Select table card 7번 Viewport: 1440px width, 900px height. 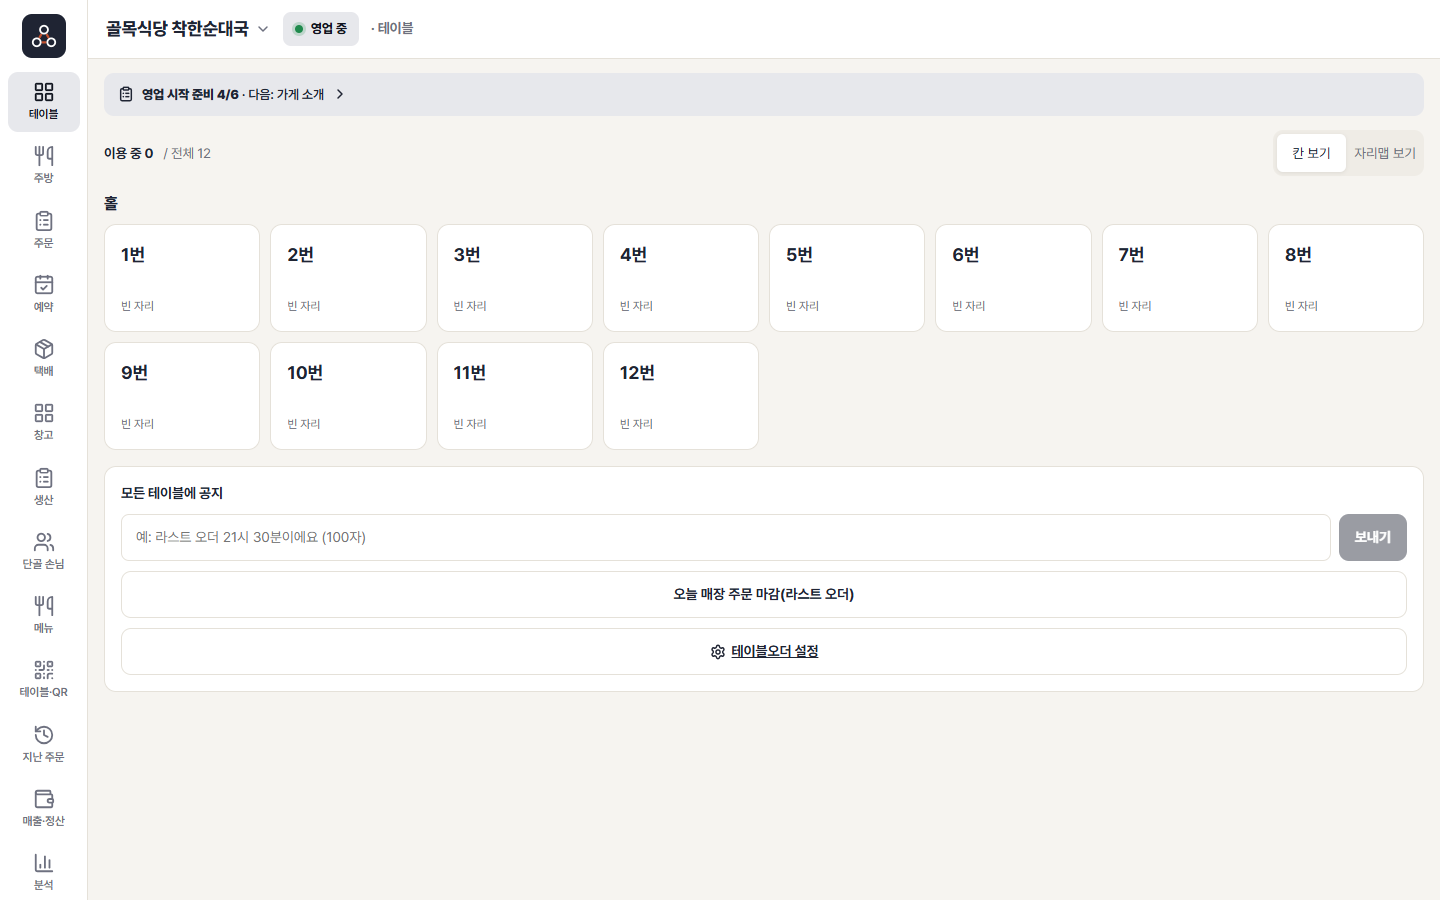click(1180, 278)
